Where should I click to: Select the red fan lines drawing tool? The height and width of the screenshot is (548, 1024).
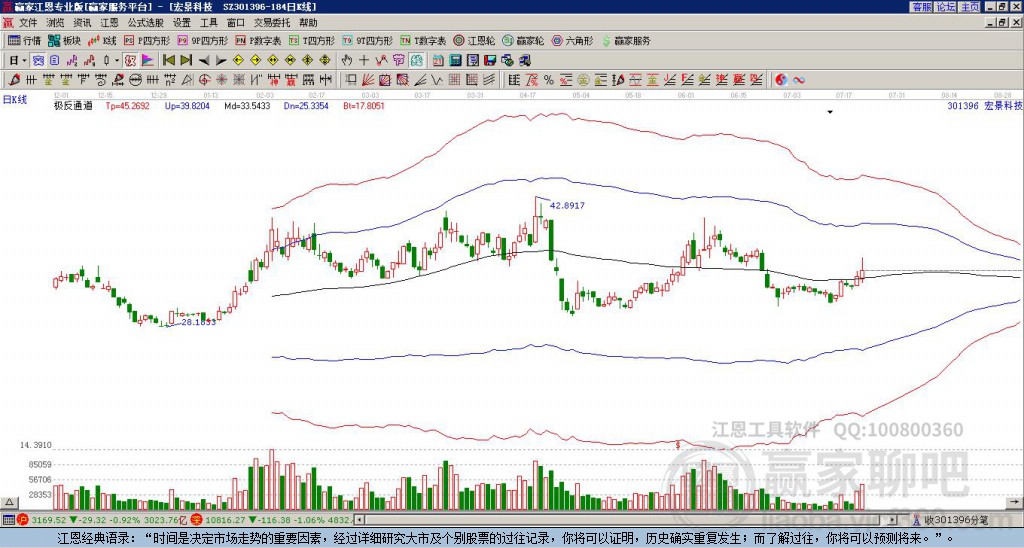coord(368,80)
